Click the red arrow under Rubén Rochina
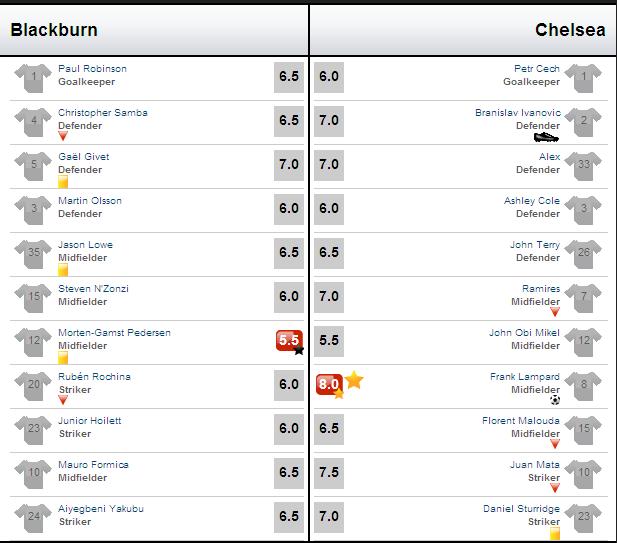Viewport: 617px width, 543px height. [63, 400]
